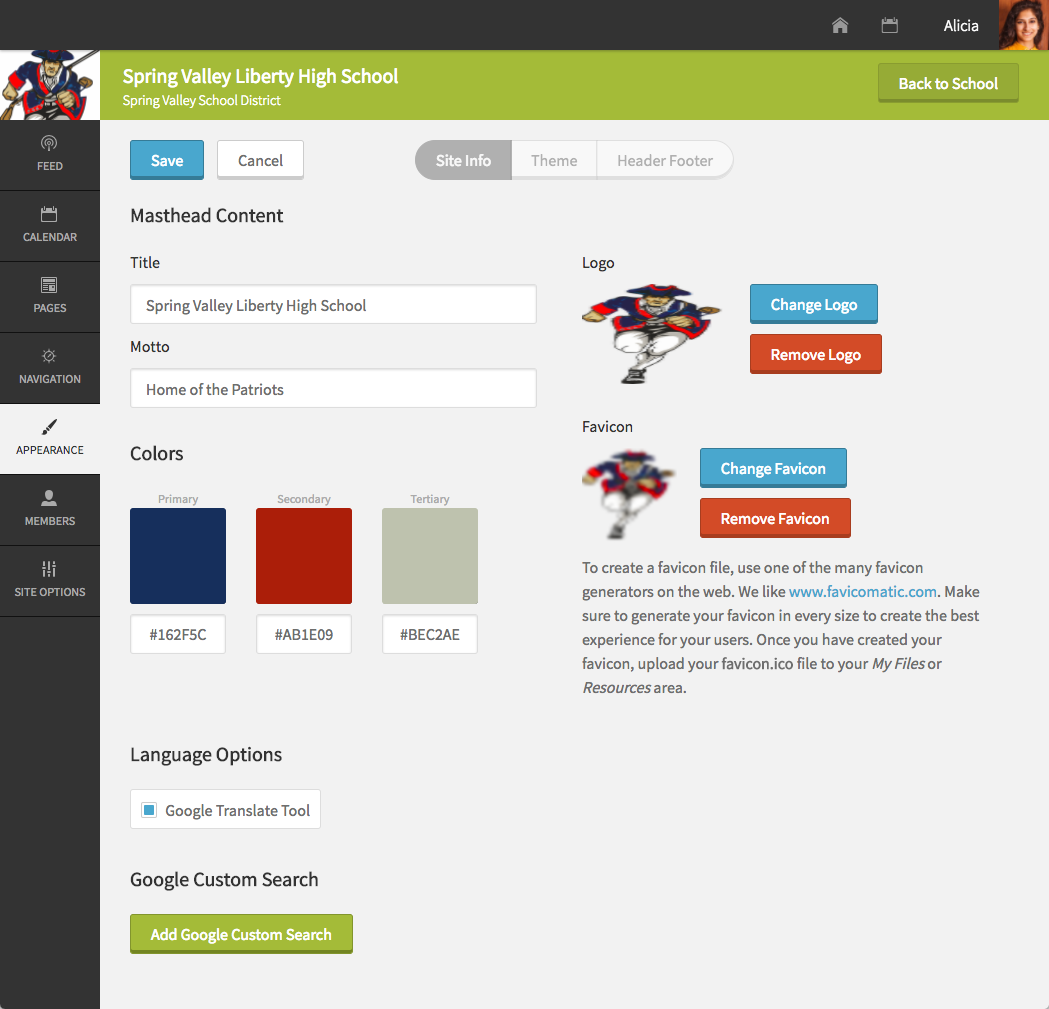Click the Favicon preview image

tap(629, 494)
